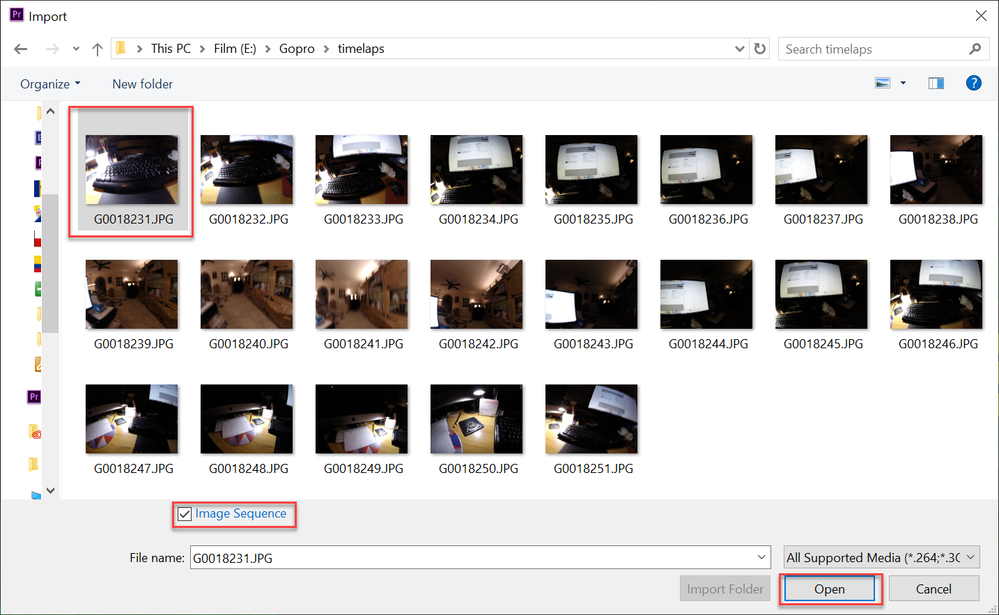Click the large icons view button
Image resolution: width=999 pixels, height=615 pixels.
(881, 83)
